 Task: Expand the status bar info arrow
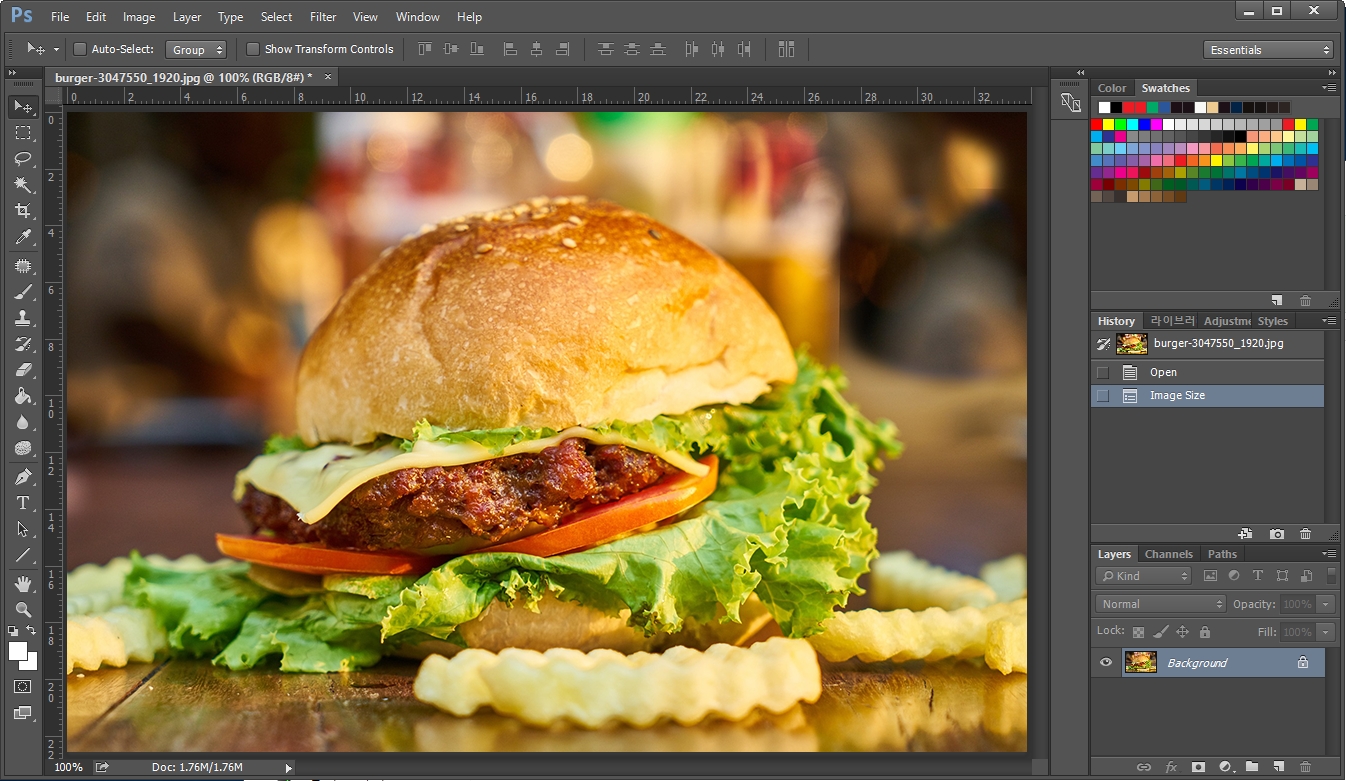point(288,767)
